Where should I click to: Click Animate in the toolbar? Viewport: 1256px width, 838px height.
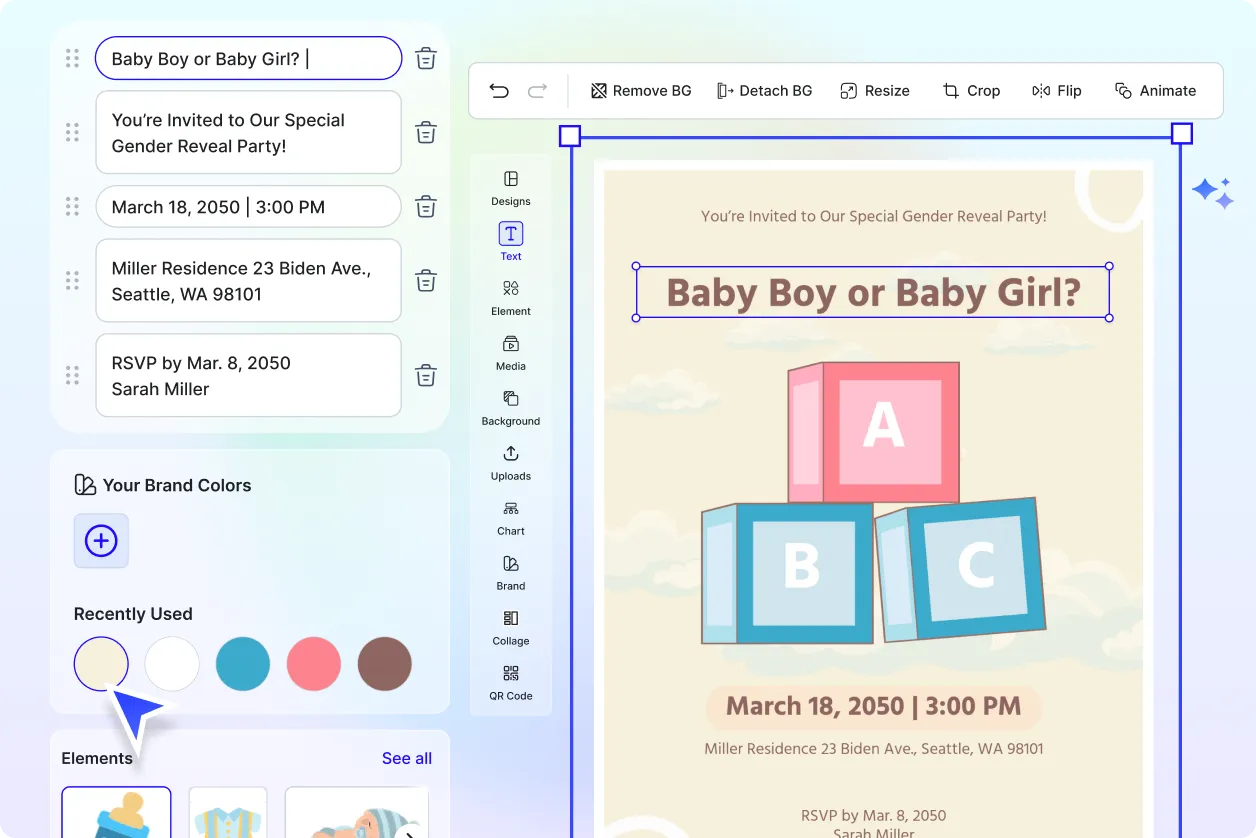click(1156, 90)
